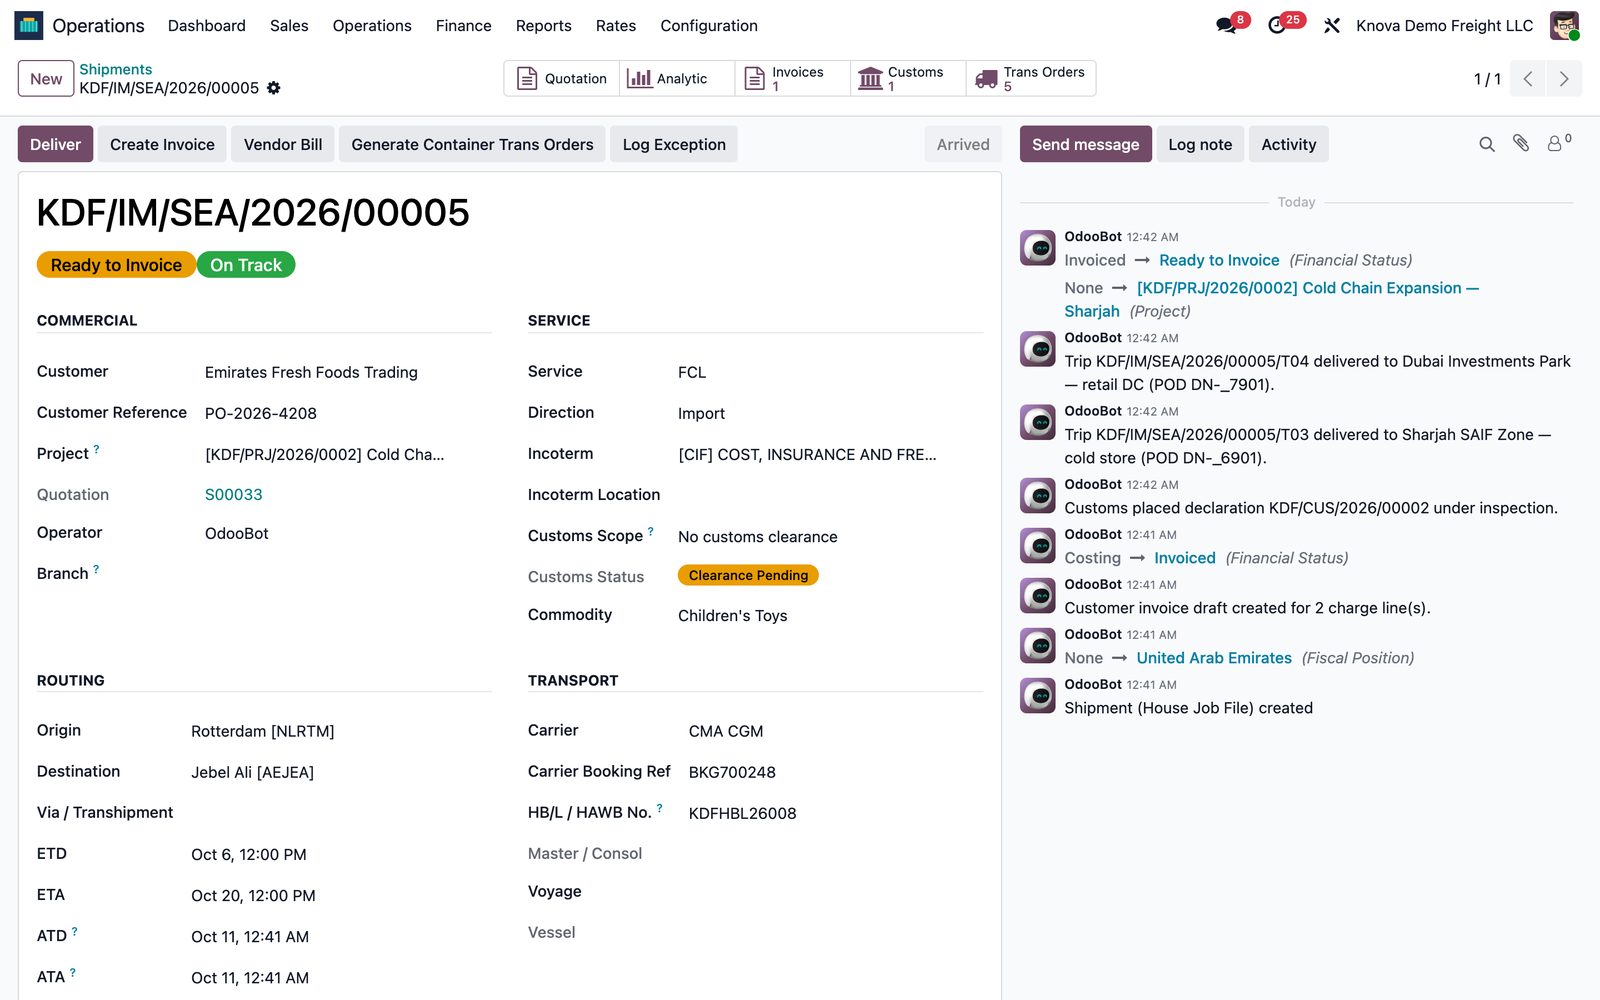Open the Reports menu
Image resolution: width=1600 pixels, height=1000 pixels.
(x=544, y=26)
